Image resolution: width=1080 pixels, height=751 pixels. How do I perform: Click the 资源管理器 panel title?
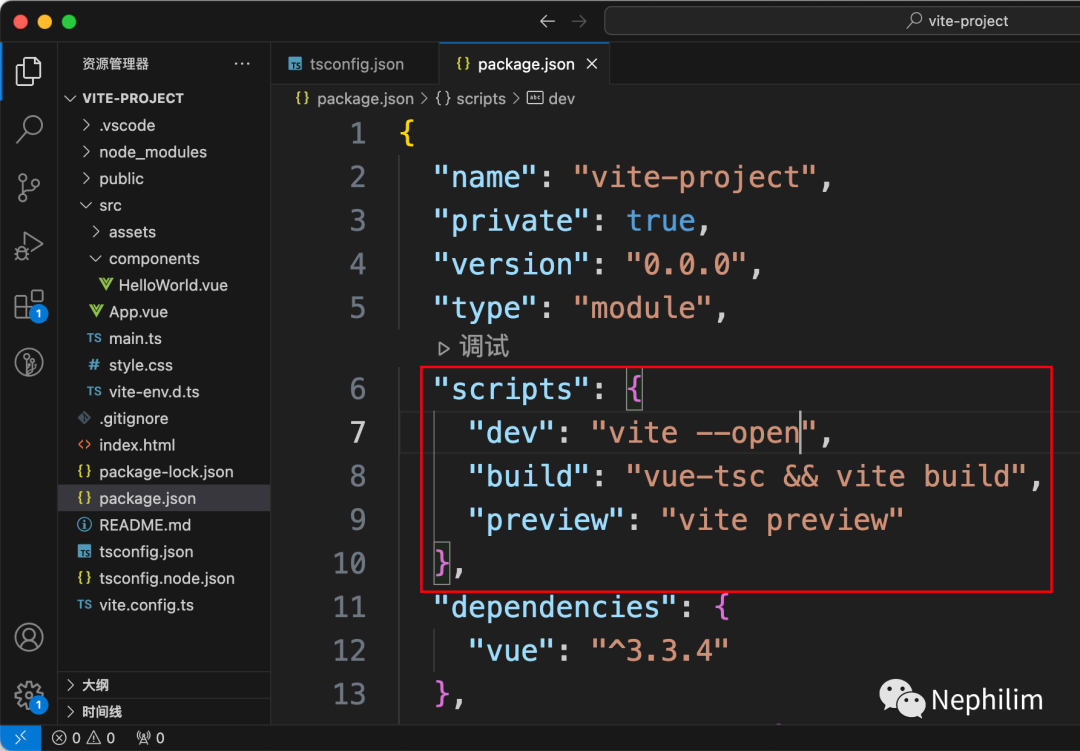[116, 64]
